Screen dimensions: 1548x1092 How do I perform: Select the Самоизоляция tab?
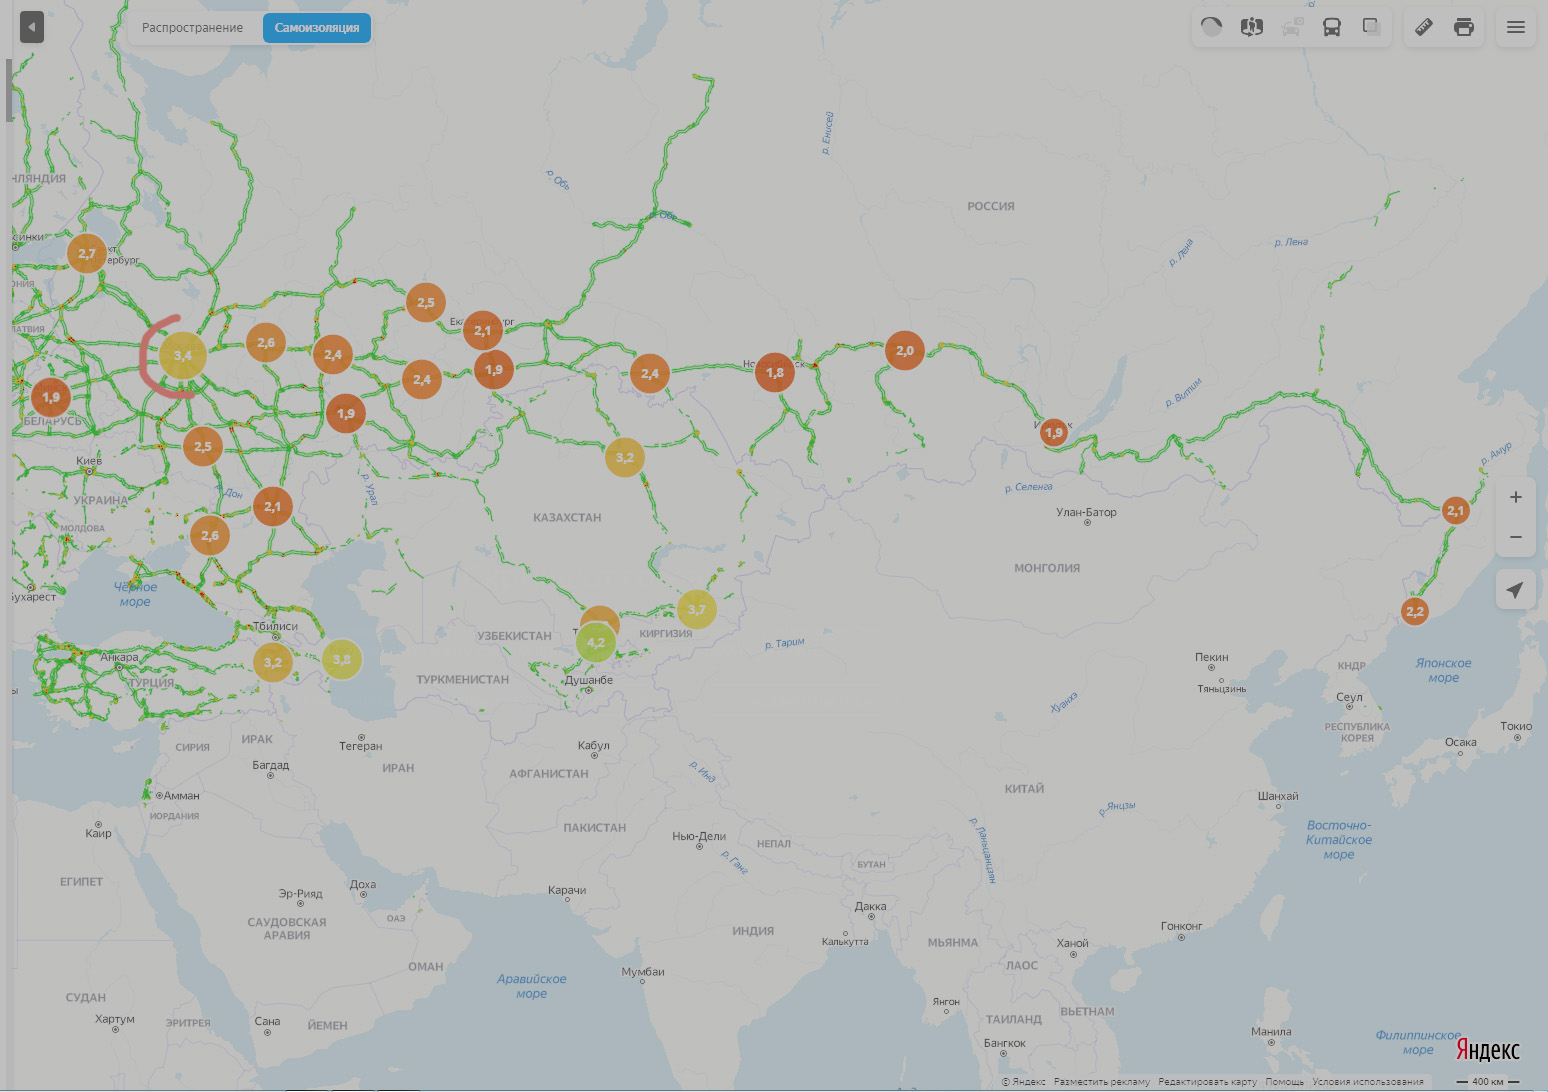pyautogui.click(x=317, y=28)
